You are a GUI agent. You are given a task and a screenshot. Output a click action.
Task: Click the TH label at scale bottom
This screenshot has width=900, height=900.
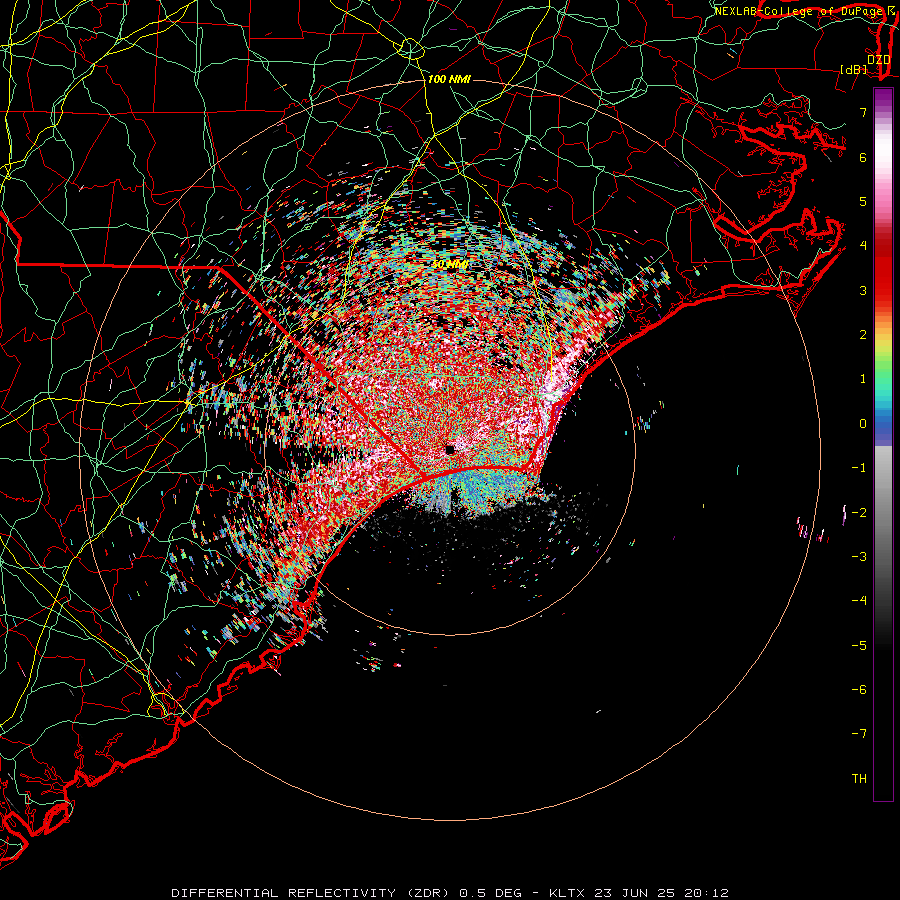click(x=859, y=779)
